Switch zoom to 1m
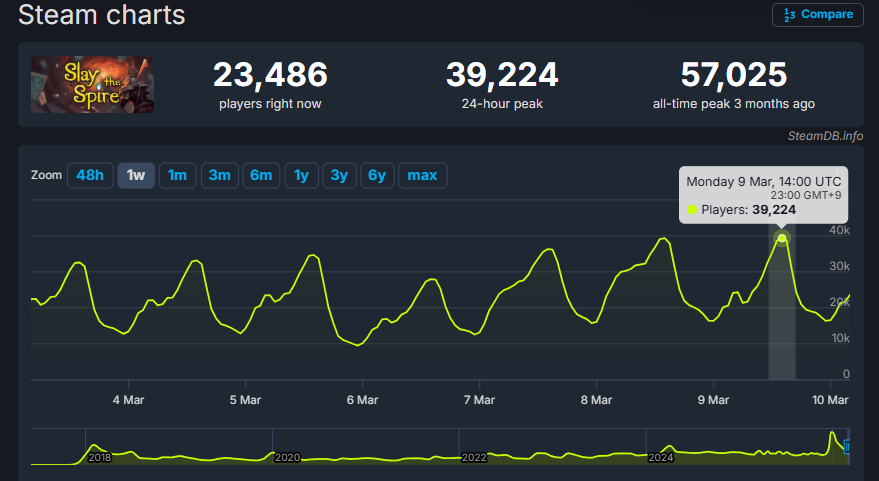Screen dimensions: 879x481 178,175
